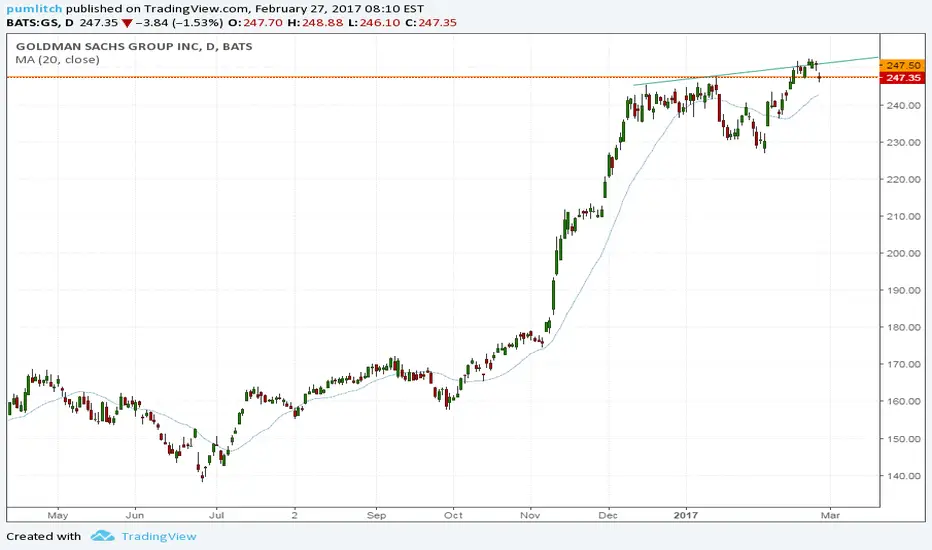932x550 pixels.
Task: Click the 170.00 price axis label
Action: (902, 364)
